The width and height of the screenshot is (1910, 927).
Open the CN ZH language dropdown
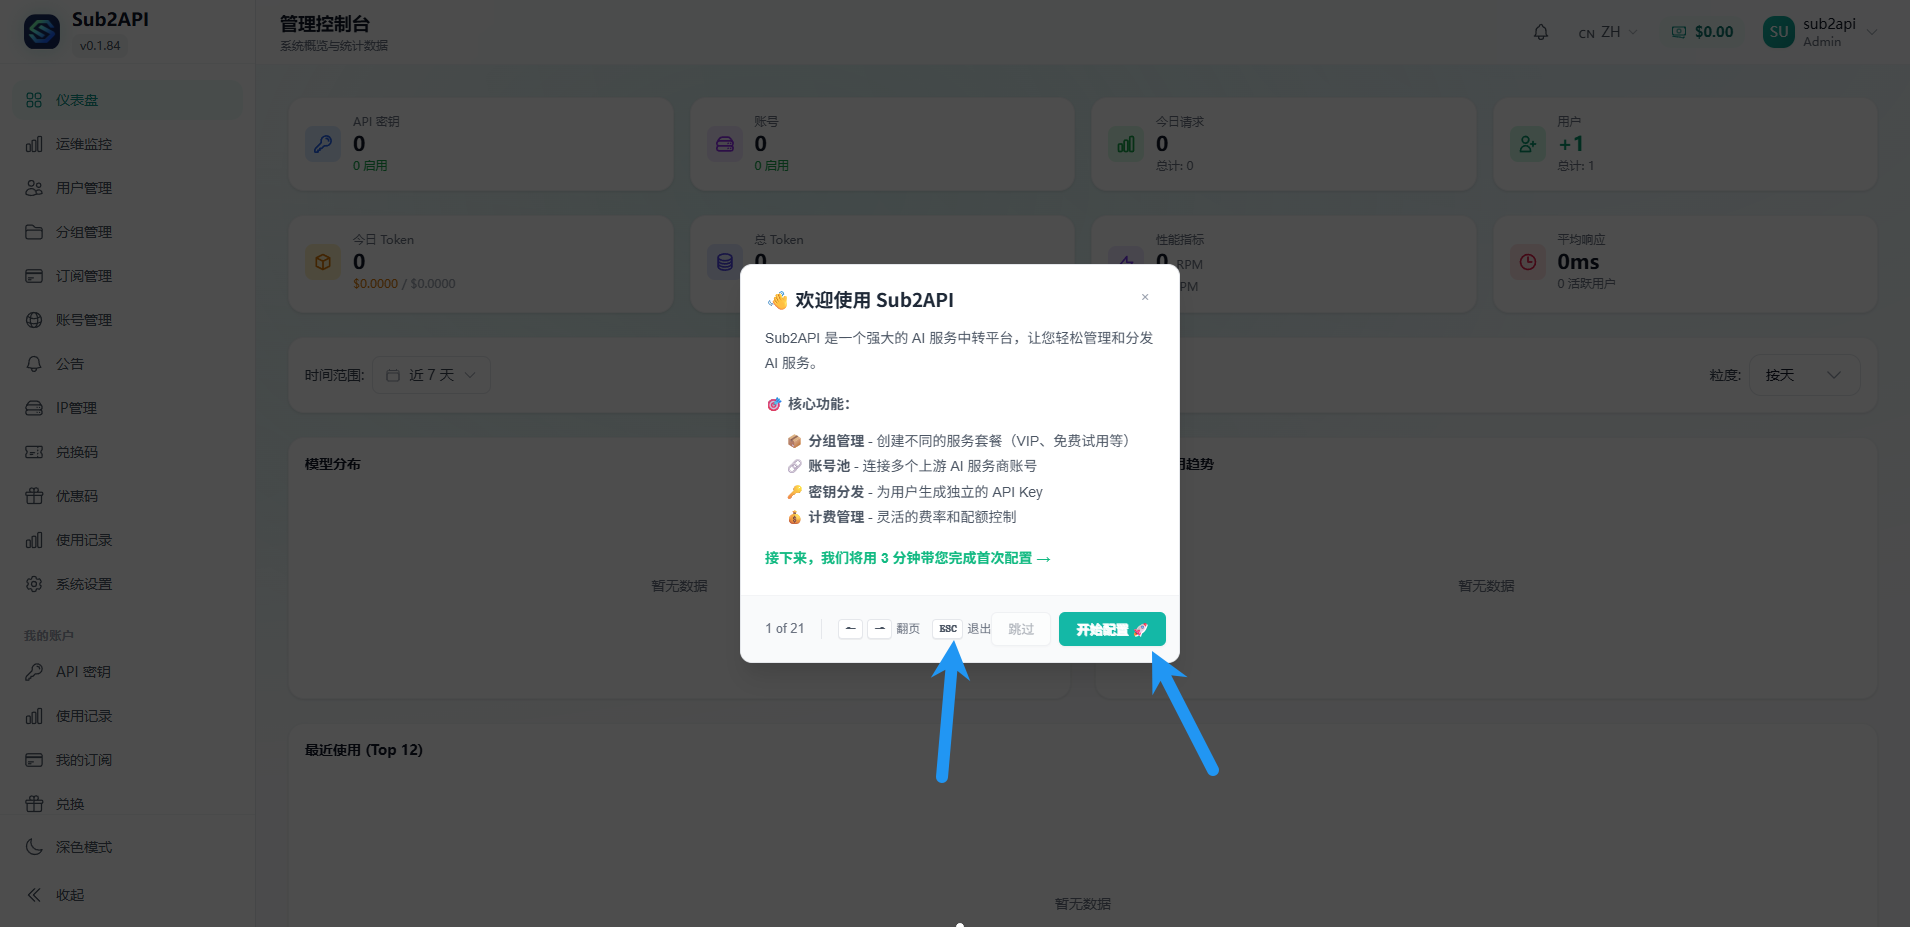tap(1606, 31)
